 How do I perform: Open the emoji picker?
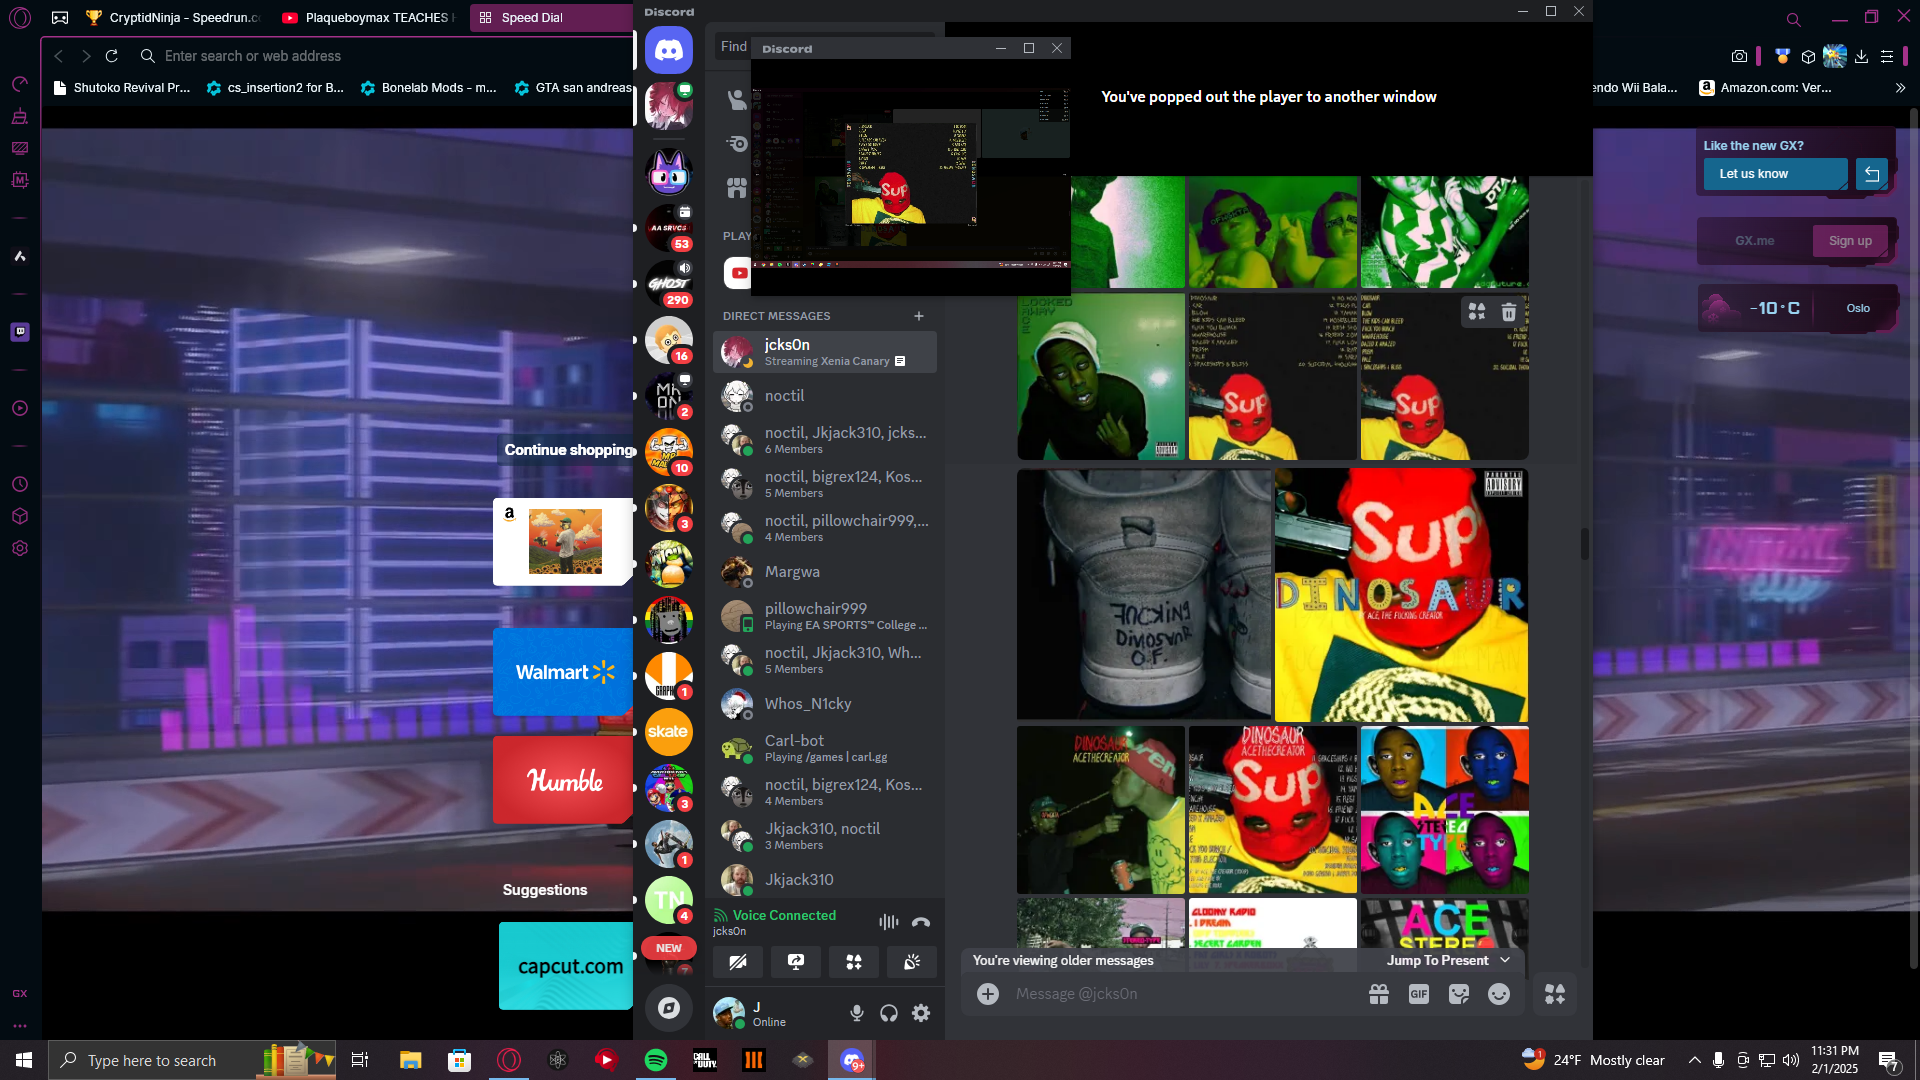[1498, 994]
